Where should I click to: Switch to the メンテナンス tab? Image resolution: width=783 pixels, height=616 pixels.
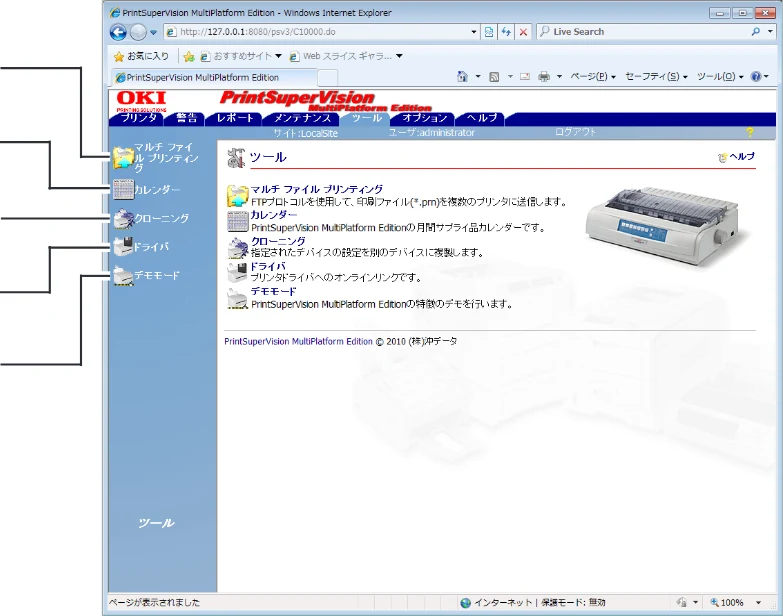click(302, 118)
